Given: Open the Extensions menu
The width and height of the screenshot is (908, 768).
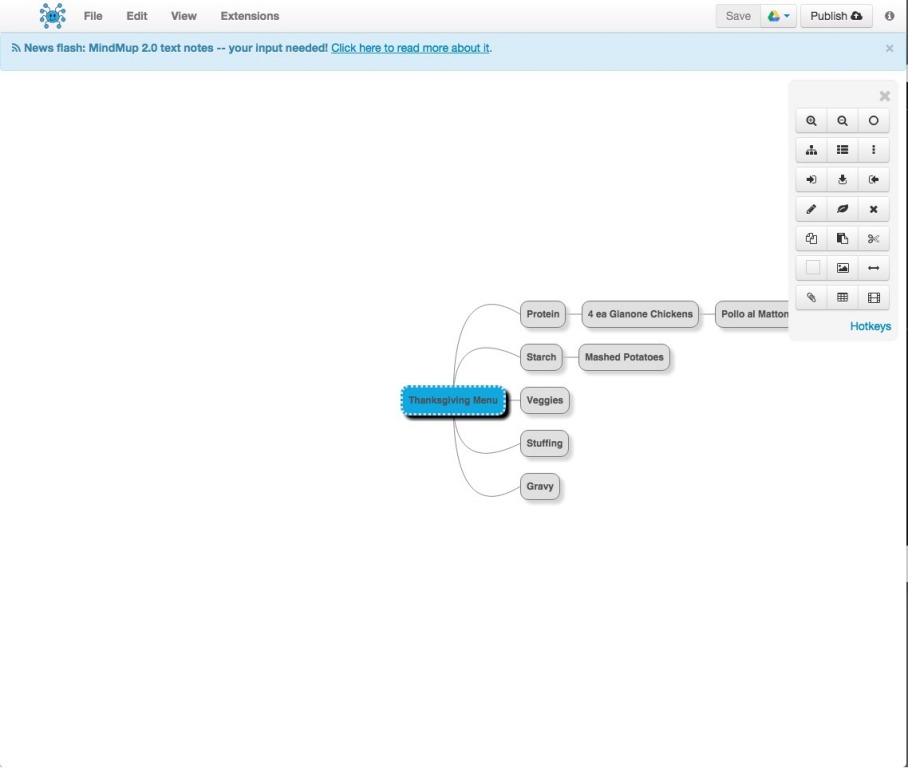Looking at the screenshot, I should (250, 16).
